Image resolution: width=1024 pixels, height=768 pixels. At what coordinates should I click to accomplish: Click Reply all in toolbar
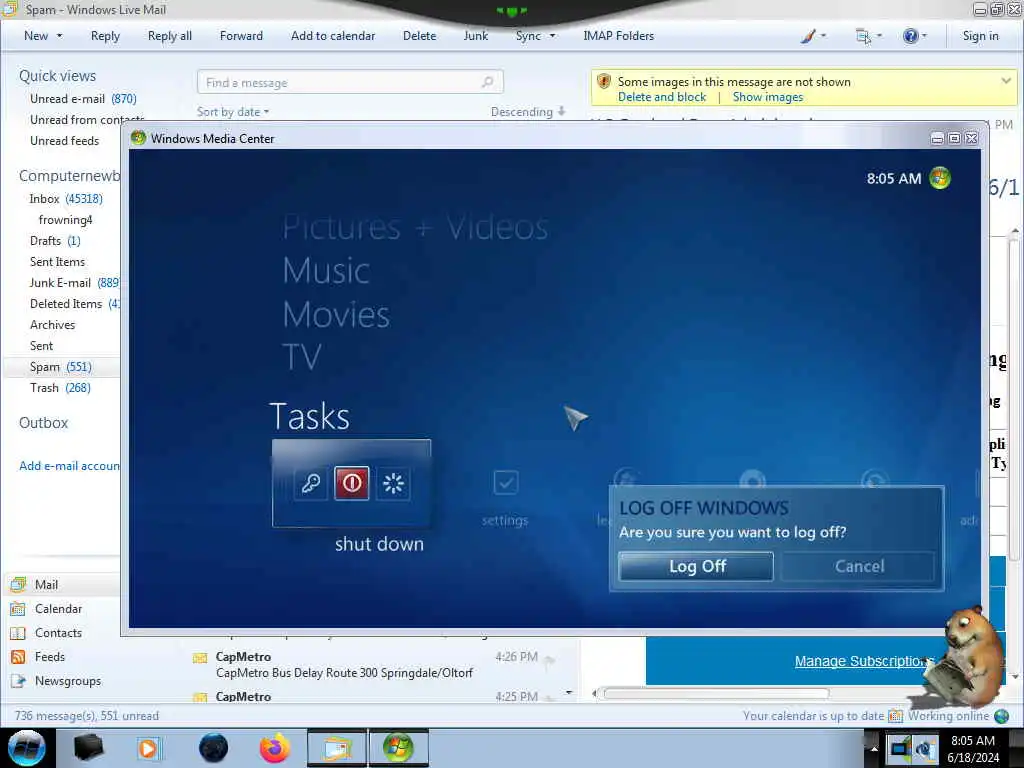[x=170, y=36]
